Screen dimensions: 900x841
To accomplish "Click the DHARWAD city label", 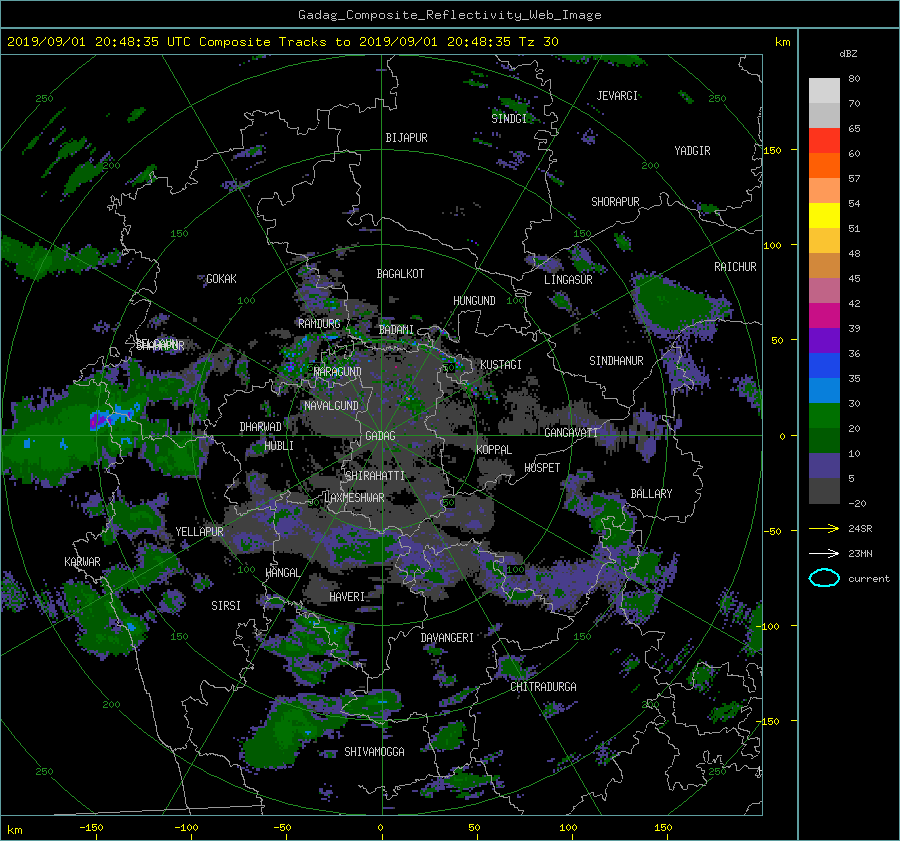I will 261,427.
